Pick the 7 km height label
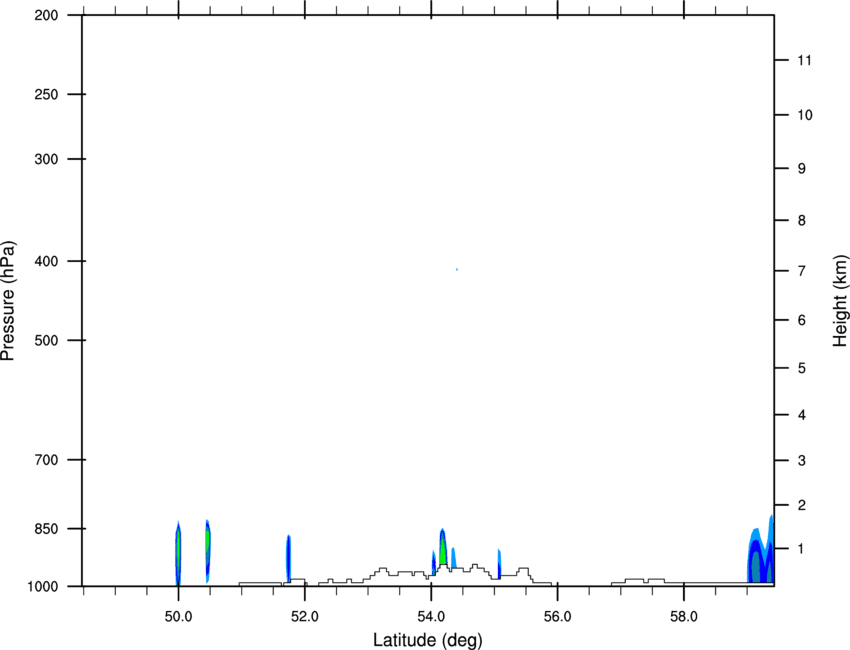 [x=802, y=271]
